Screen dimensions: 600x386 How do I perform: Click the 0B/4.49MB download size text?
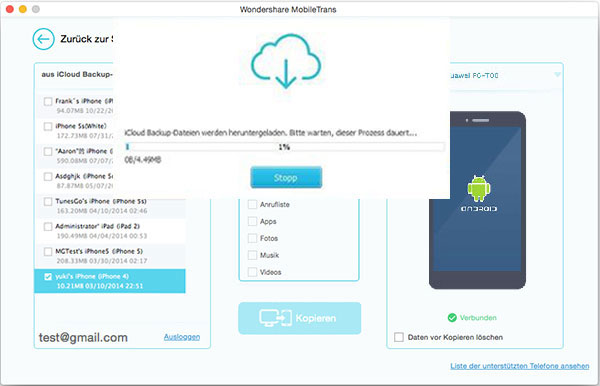click(x=143, y=160)
